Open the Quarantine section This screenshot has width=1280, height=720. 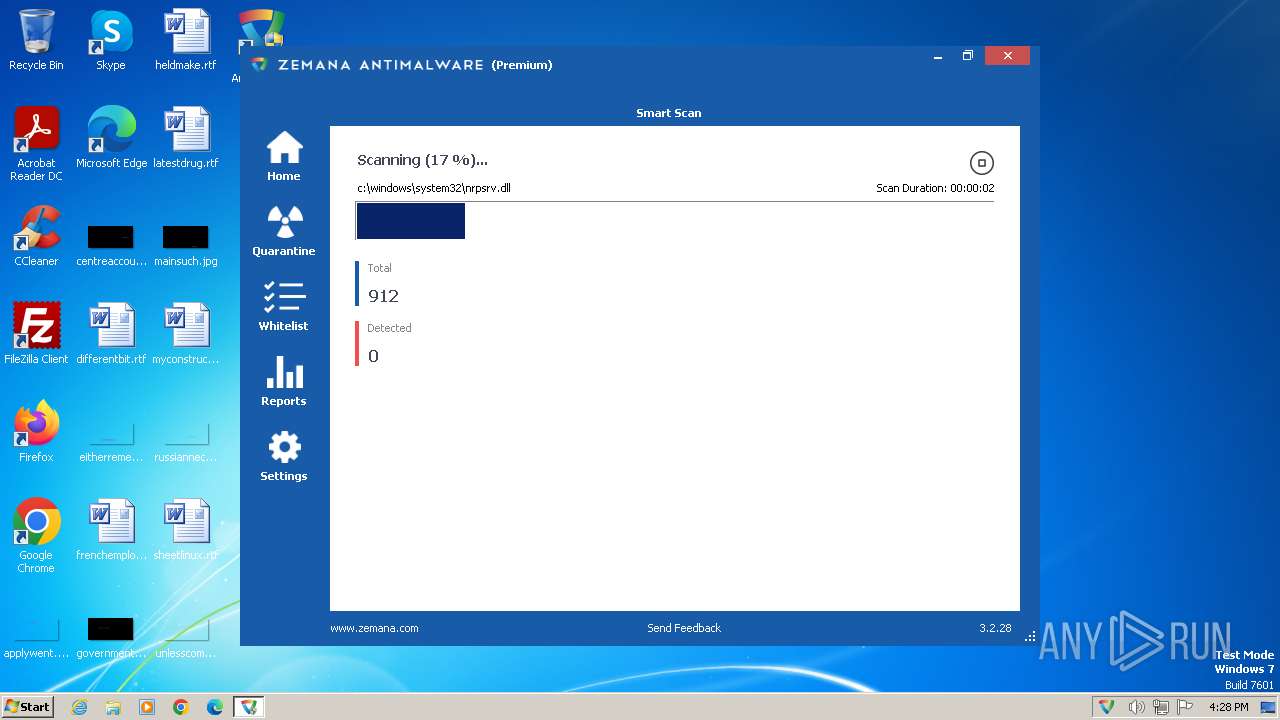[x=284, y=231]
